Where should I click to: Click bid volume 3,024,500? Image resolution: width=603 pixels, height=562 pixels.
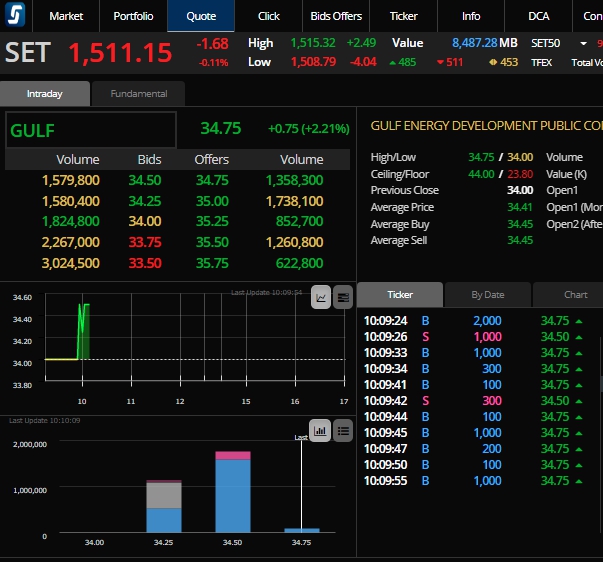[x=71, y=263]
